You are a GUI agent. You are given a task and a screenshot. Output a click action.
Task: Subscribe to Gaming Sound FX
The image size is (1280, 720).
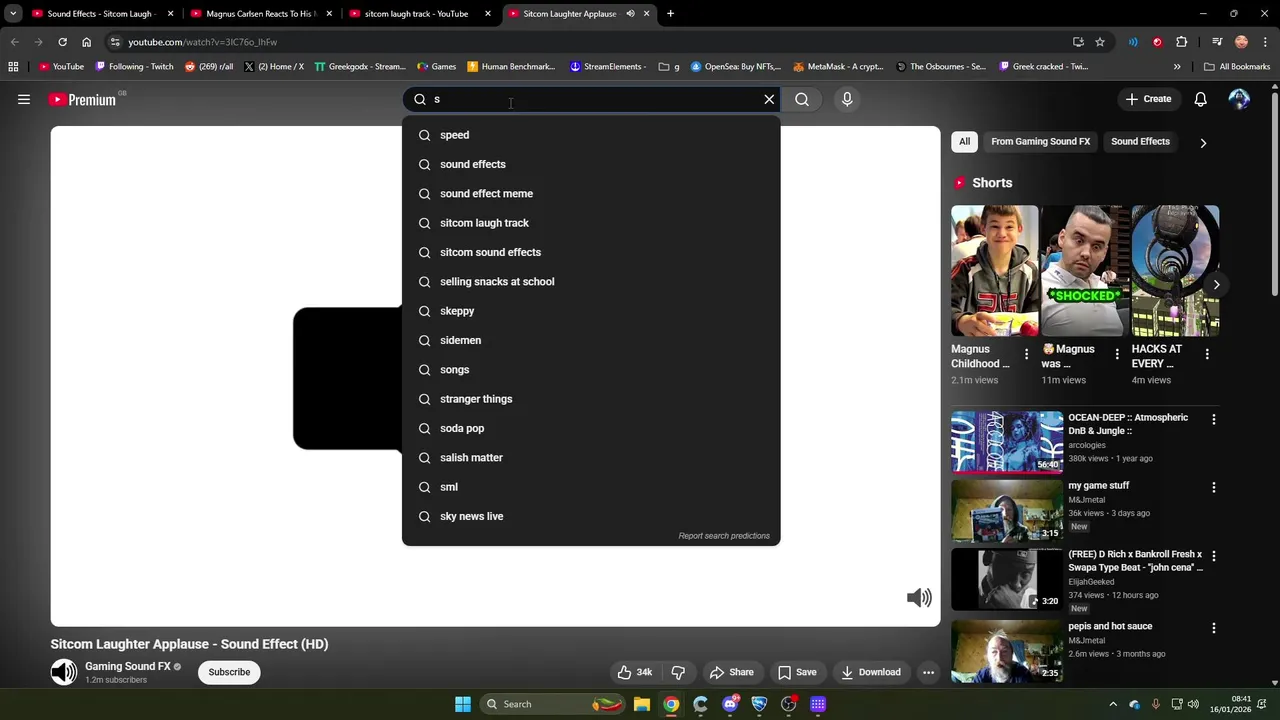pyautogui.click(x=229, y=672)
